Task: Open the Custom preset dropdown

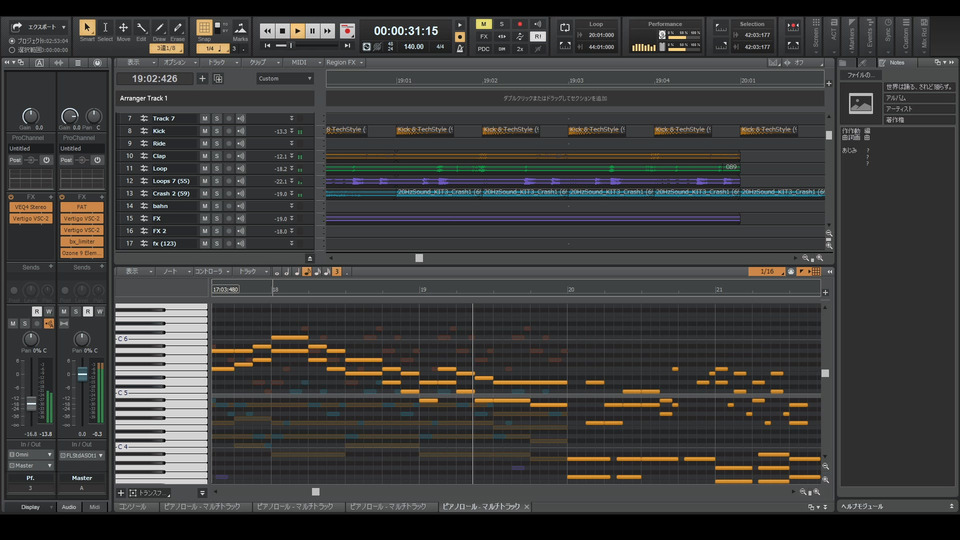Action: (x=285, y=78)
